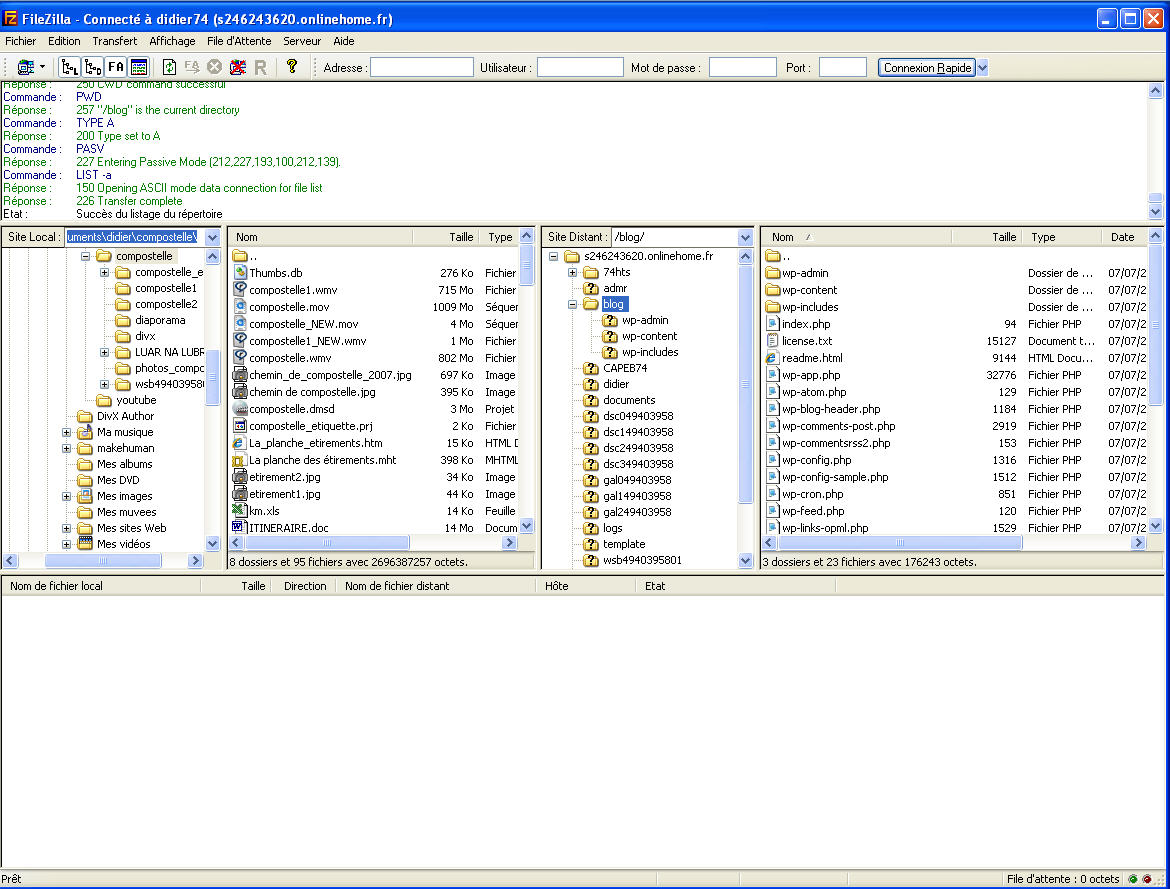1170x889 pixels.
Task: Expand the 74hts remote folder node
Action: pyautogui.click(x=572, y=272)
